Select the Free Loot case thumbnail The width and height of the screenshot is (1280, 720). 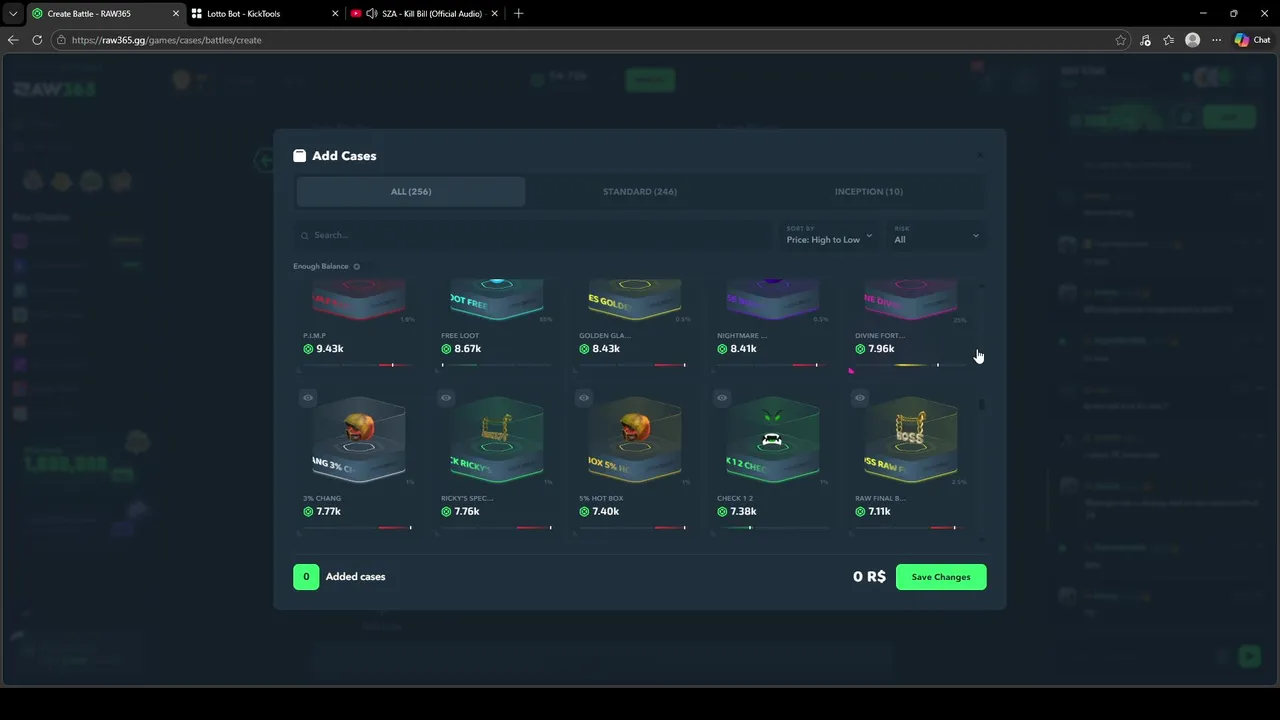click(x=496, y=299)
